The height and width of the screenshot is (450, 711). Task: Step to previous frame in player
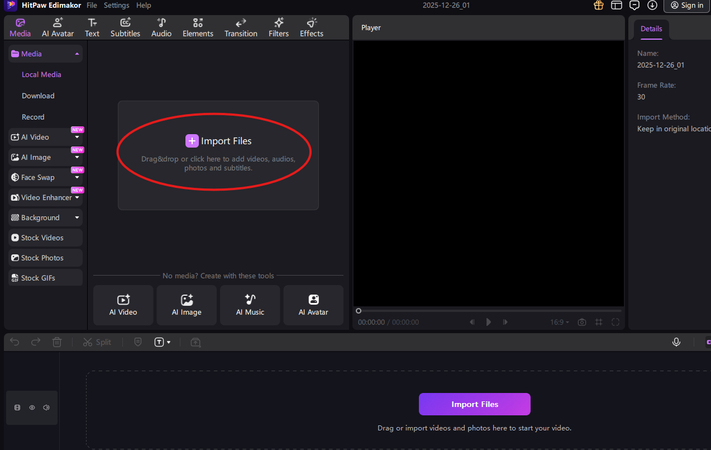(x=472, y=322)
